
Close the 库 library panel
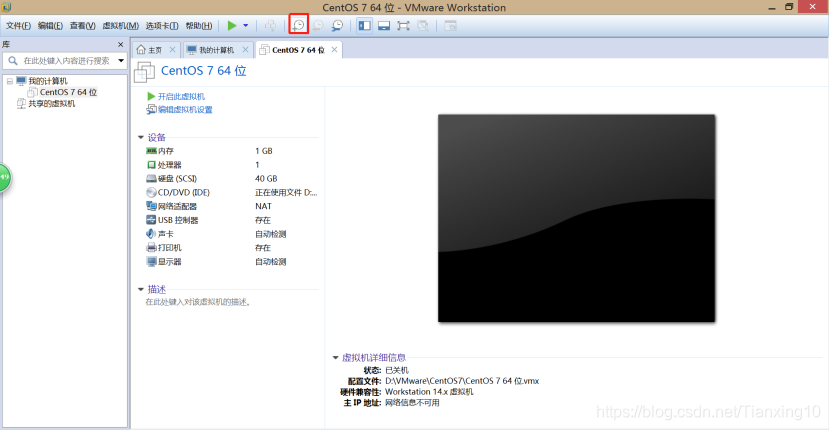[120, 44]
